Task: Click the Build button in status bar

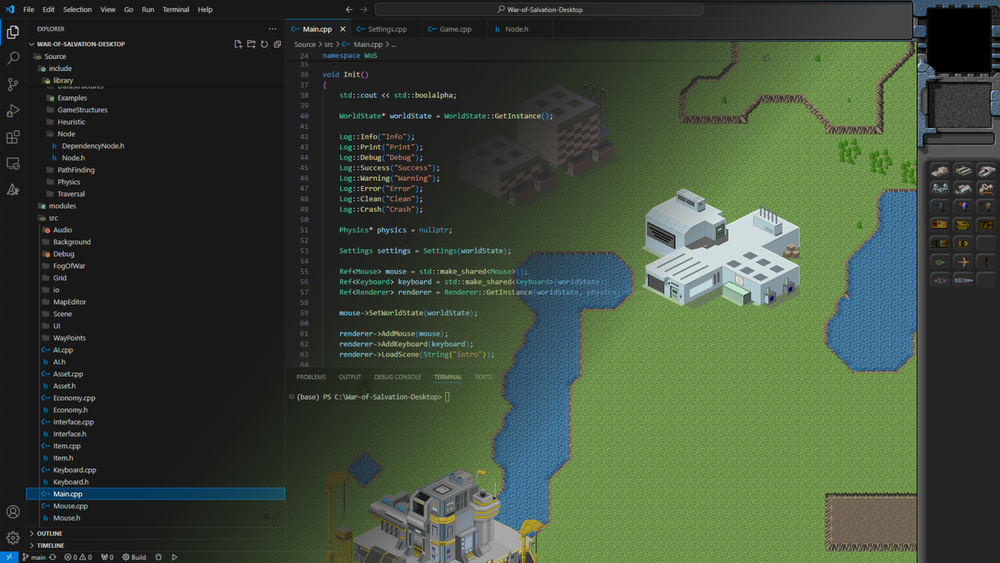Action: click(x=134, y=557)
